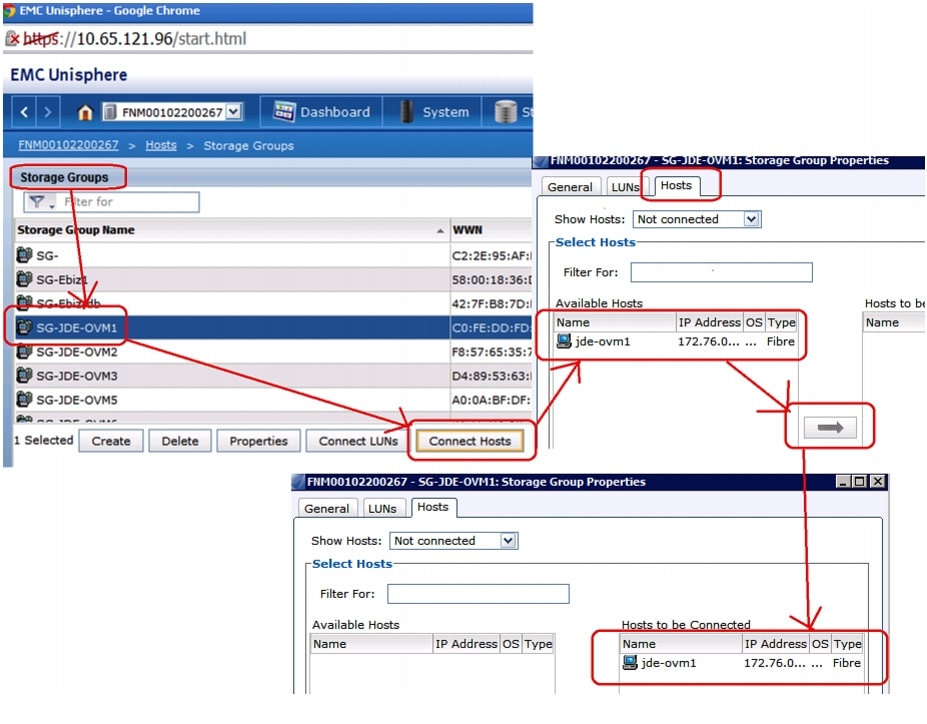The image size is (927, 724).
Task: Click the forward navigation arrow in Unisphere toolbar
Action: tap(47, 112)
